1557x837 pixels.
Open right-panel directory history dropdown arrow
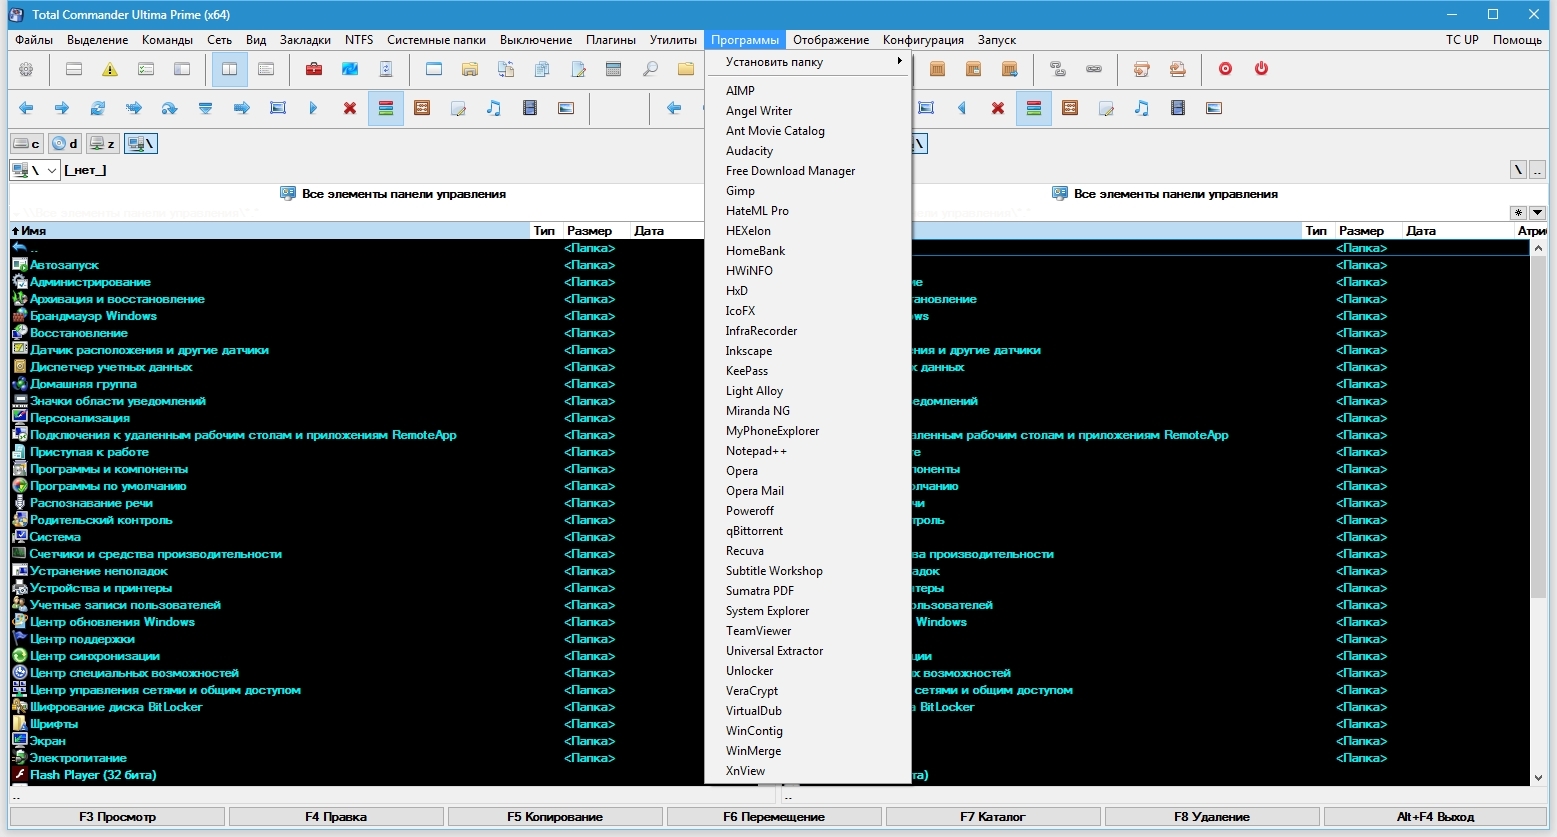click(1538, 212)
